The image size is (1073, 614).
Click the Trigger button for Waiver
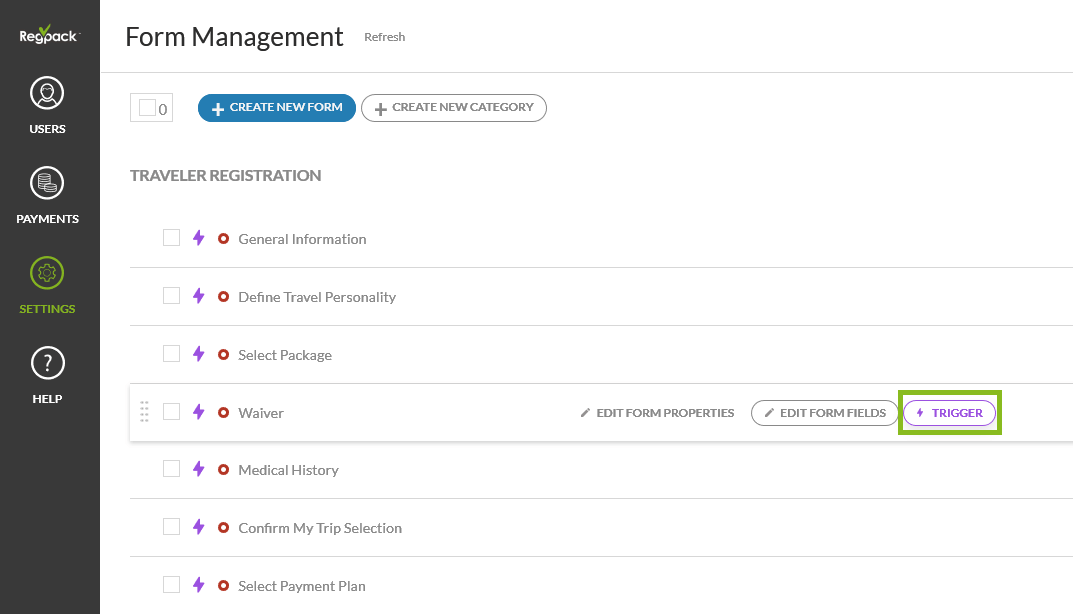(949, 413)
